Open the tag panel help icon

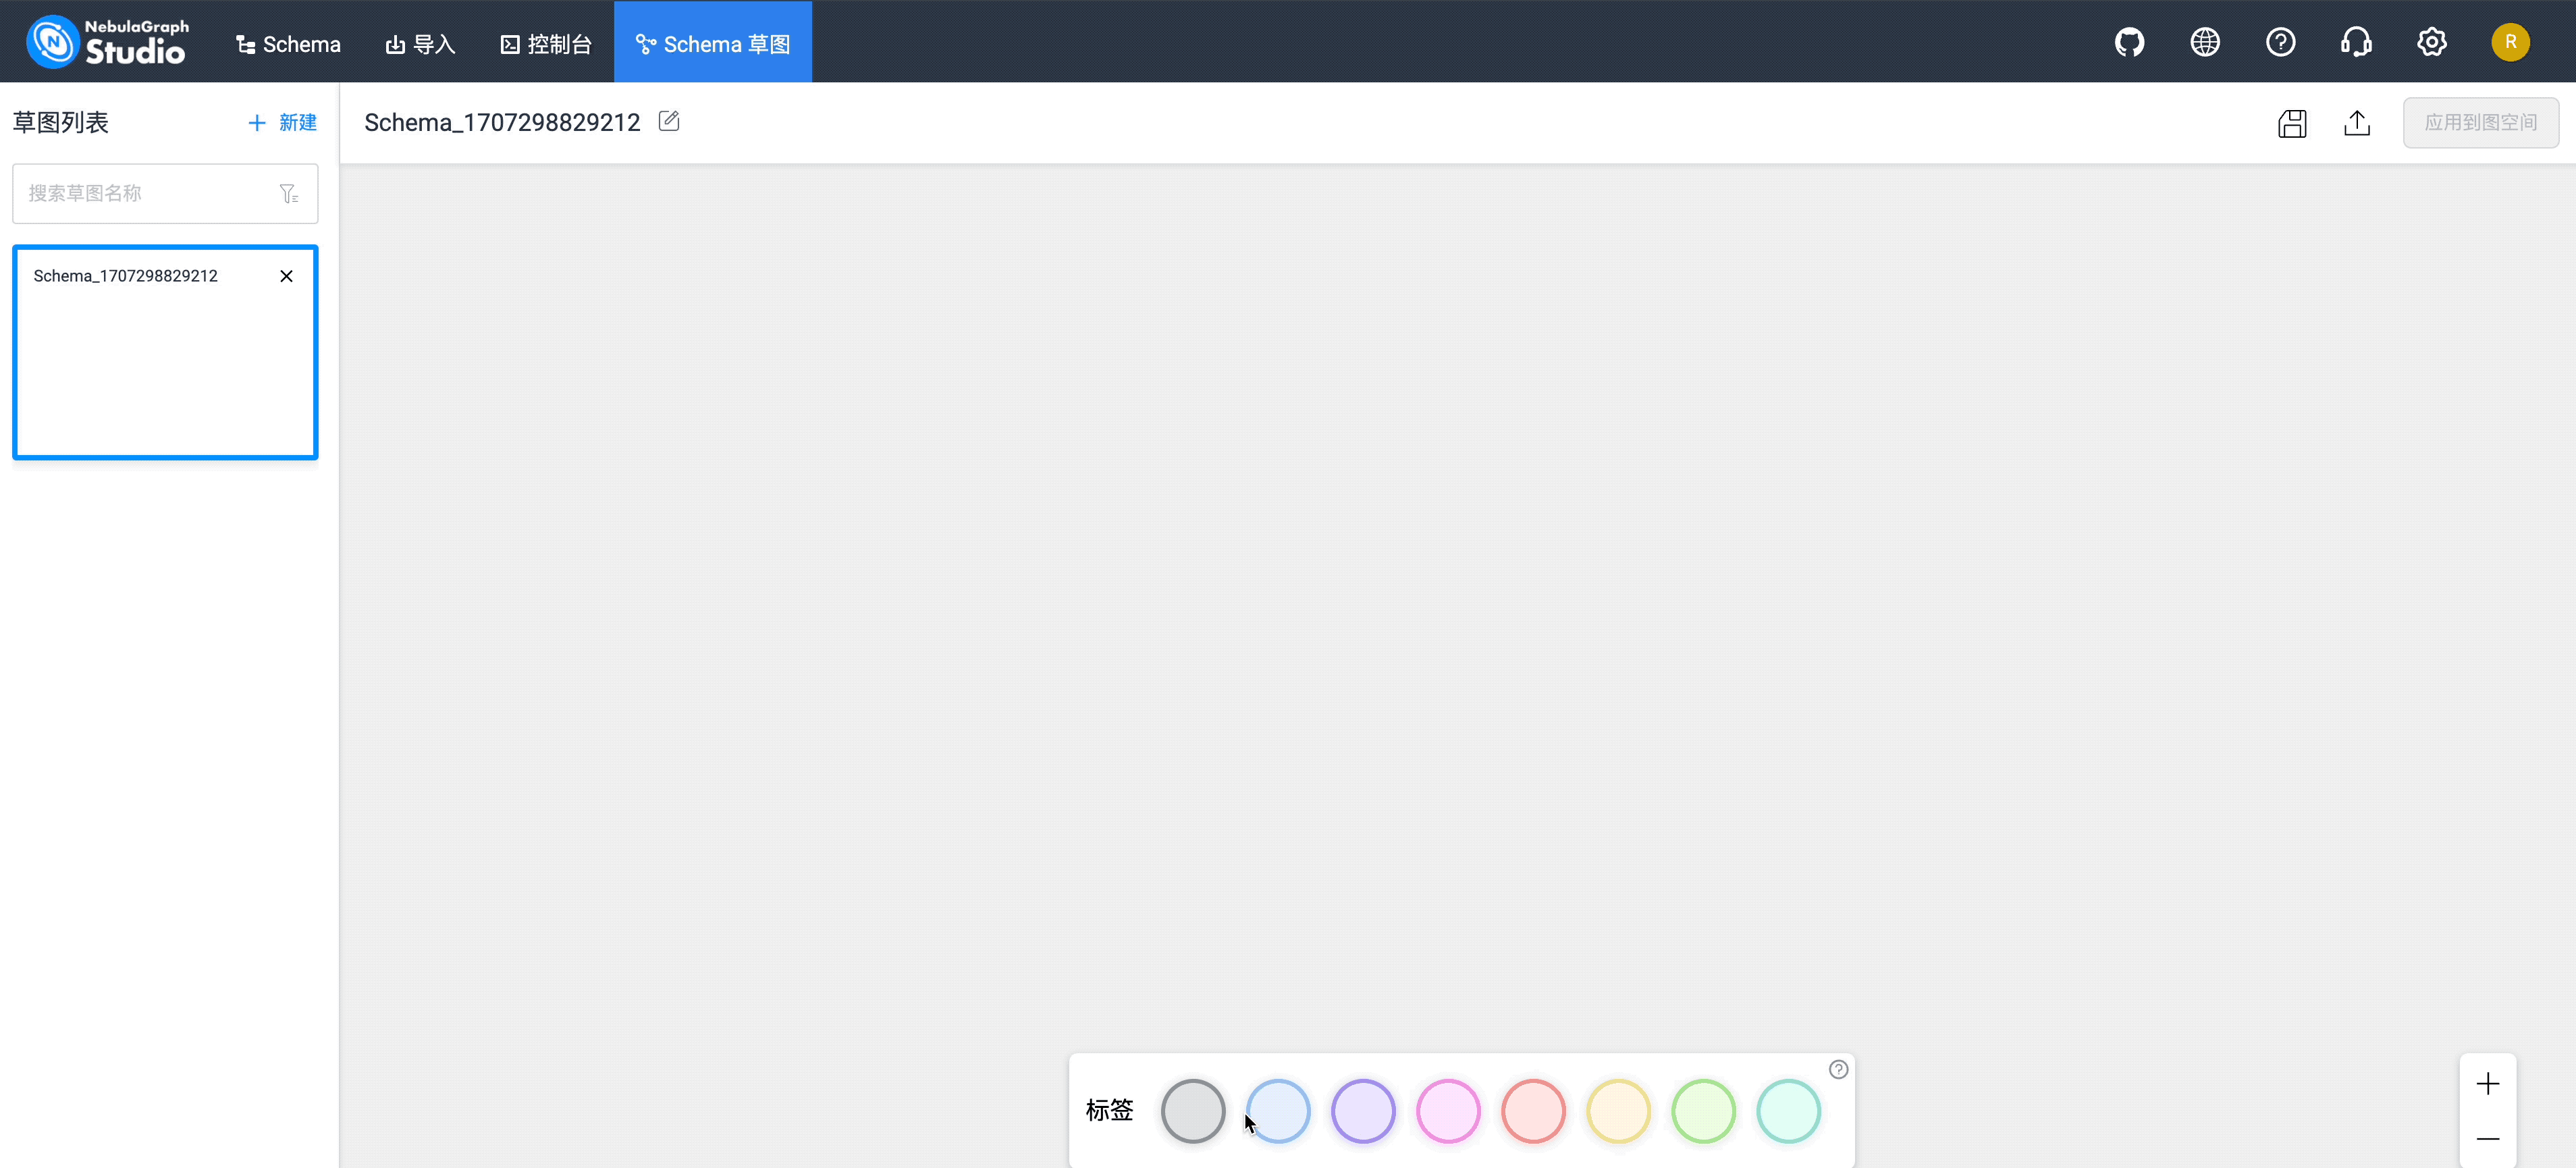point(1838,1069)
